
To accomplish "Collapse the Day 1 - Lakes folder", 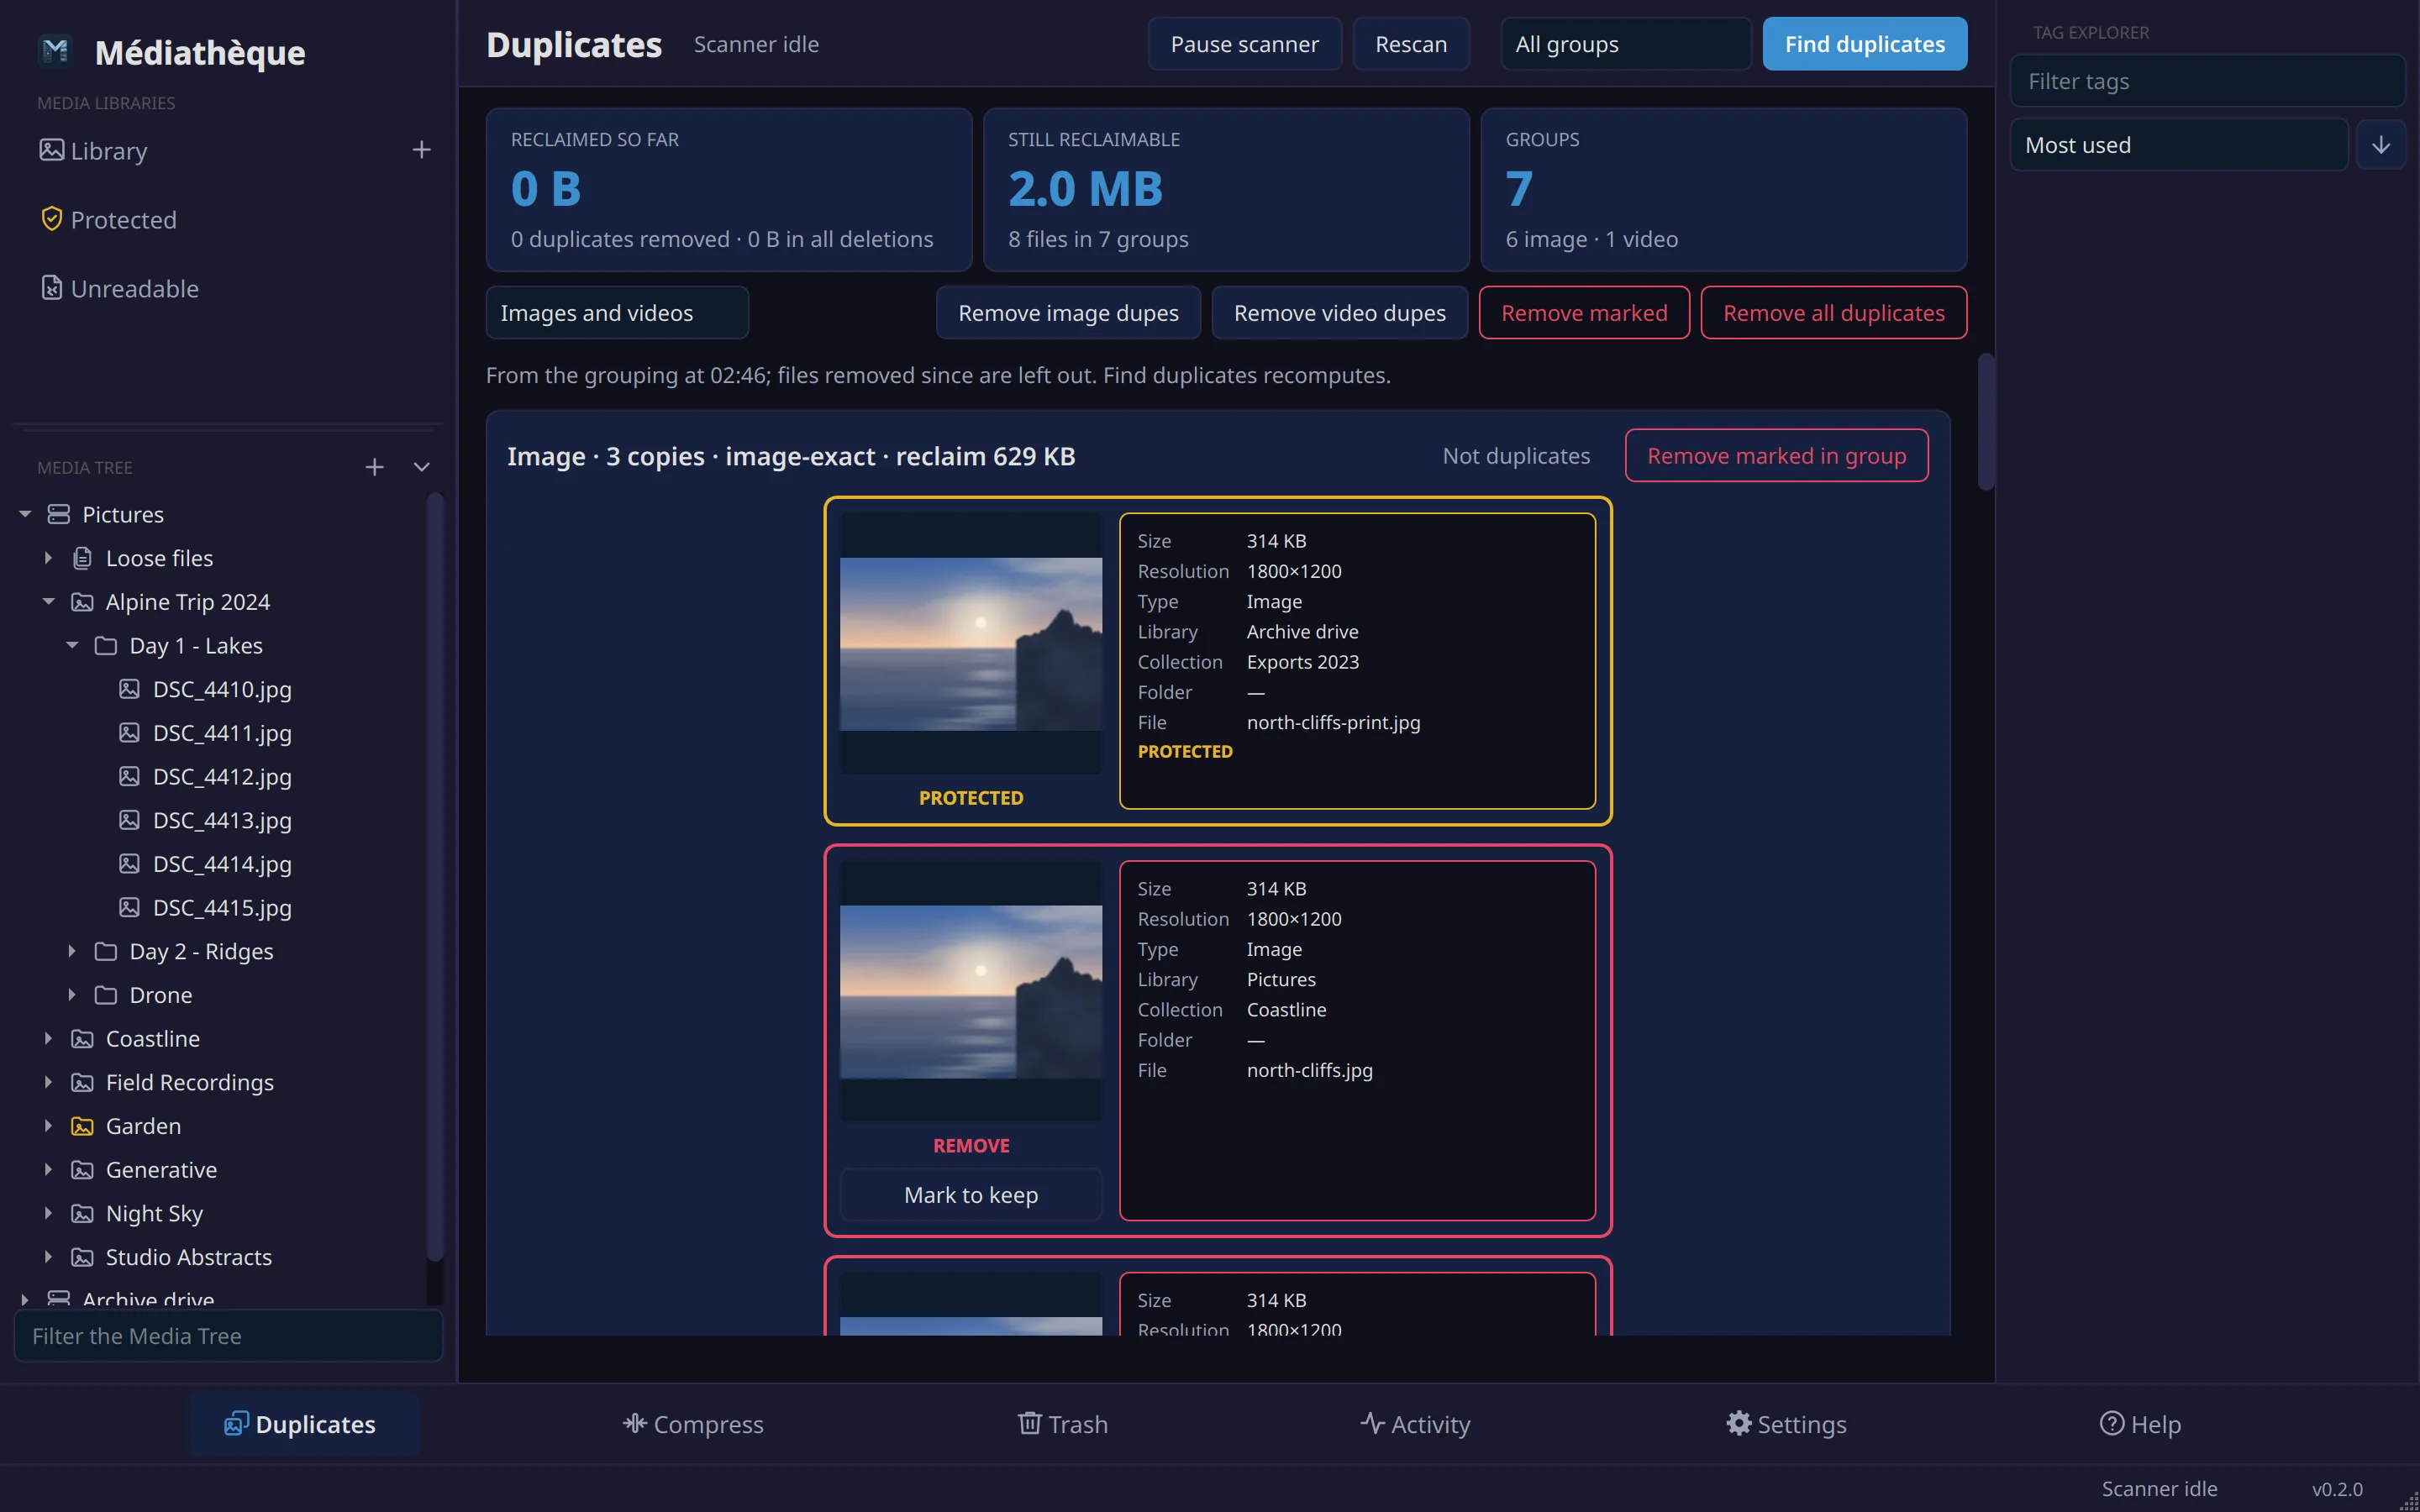I will click(72, 645).
